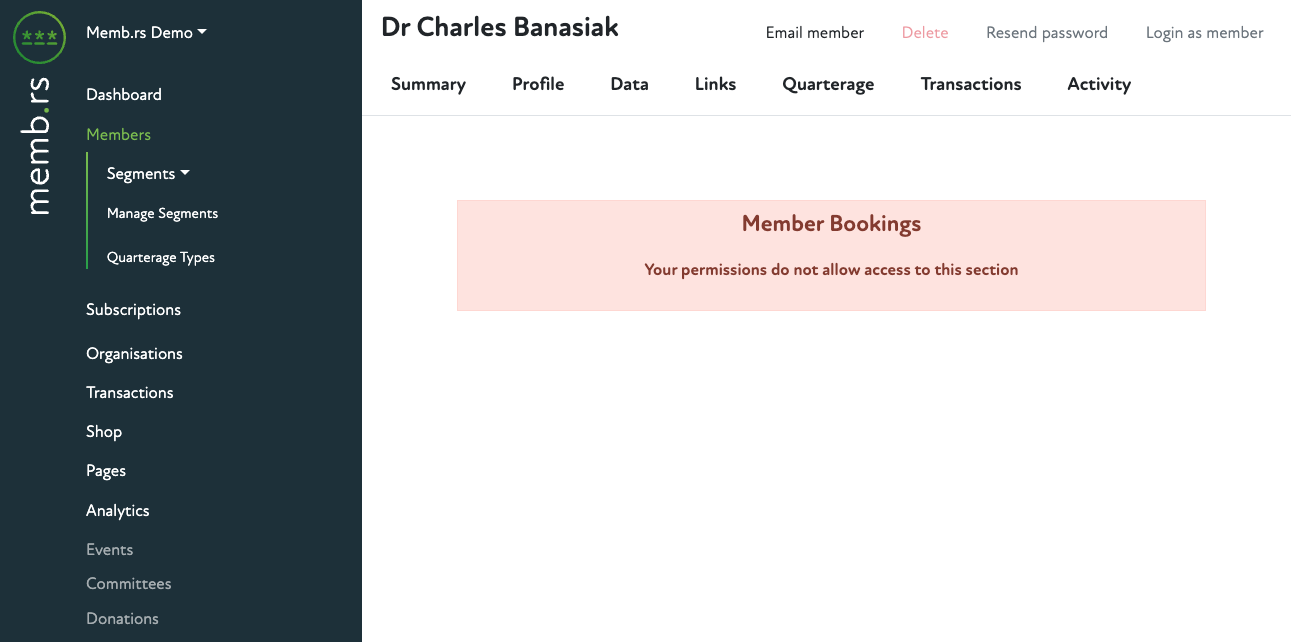Viewport: 1291px width, 642px height.
Task: Switch to the Profile tab
Action: (x=538, y=85)
